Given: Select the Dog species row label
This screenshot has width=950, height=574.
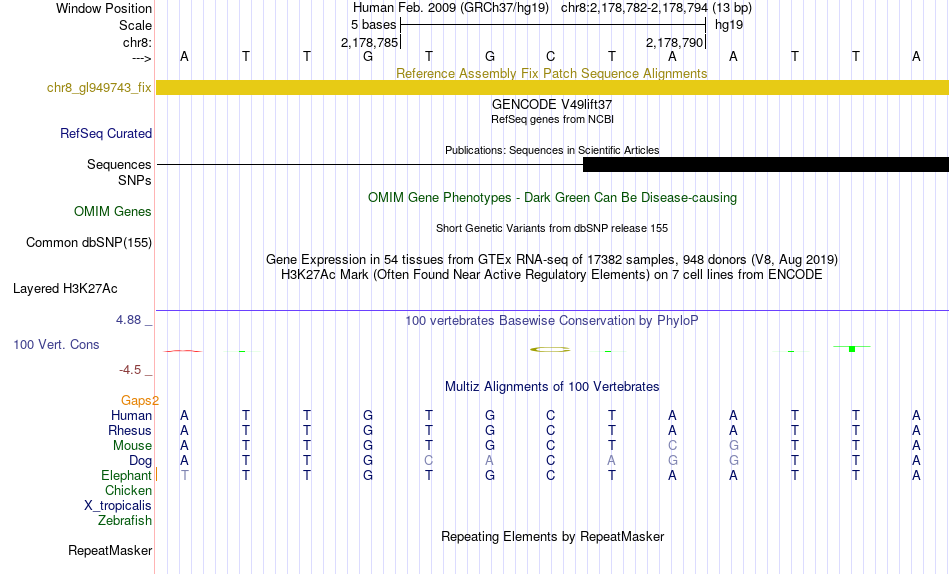Looking at the screenshot, I should (x=141, y=461).
